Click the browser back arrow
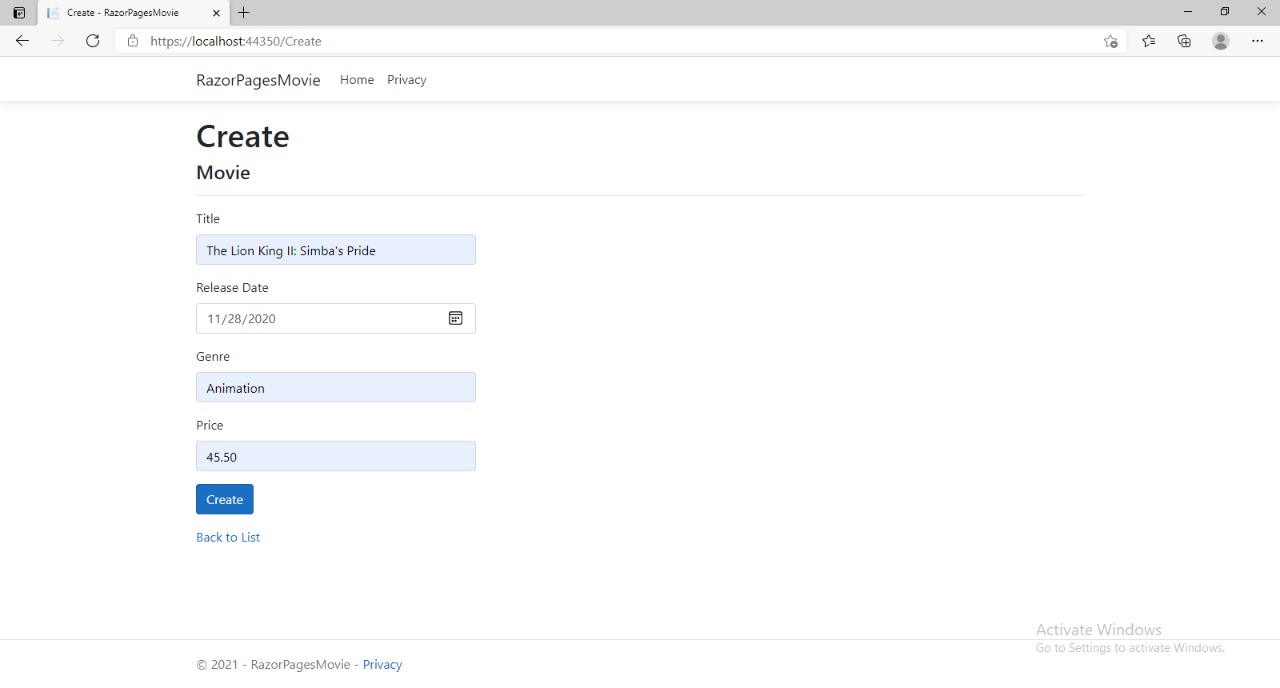Image resolution: width=1280 pixels, height=688 pixels. [22, 41]
